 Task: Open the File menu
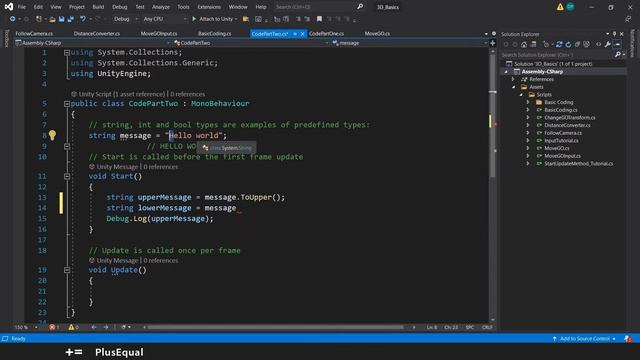[x=22, y=7]
